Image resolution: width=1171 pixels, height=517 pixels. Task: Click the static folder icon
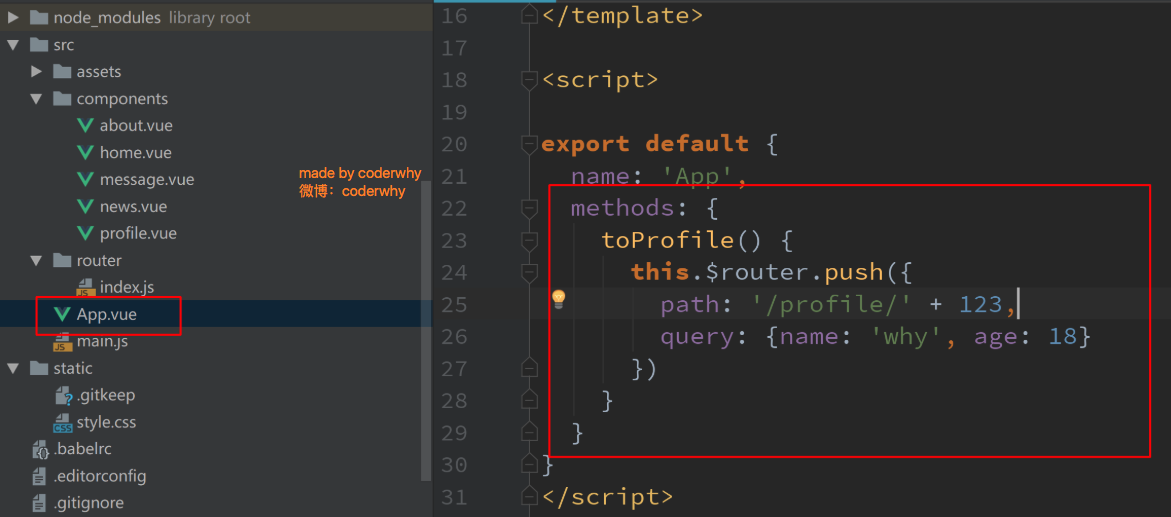coord(39,368)
